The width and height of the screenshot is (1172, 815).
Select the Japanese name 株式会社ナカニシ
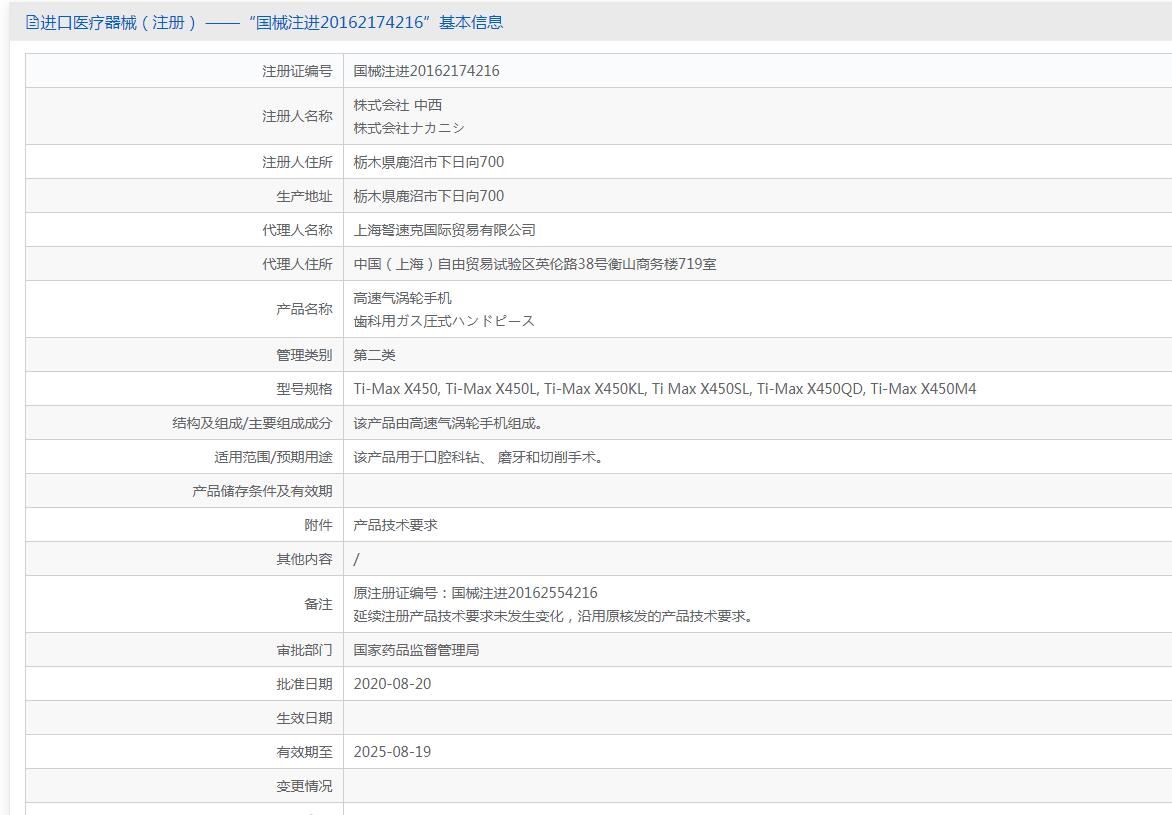click(409, 128)
